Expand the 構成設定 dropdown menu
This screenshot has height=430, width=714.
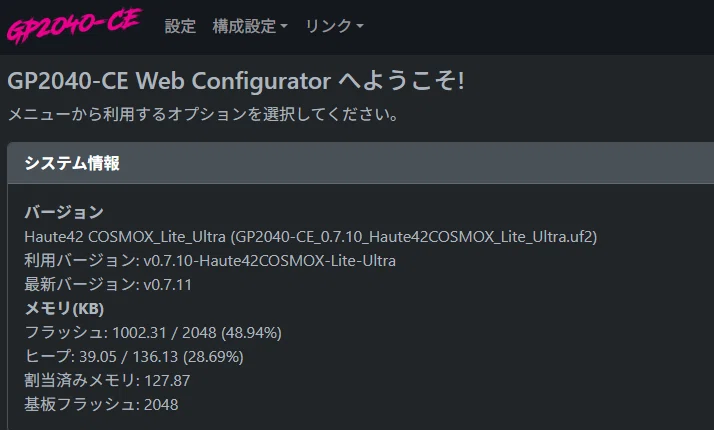coord(250,26)
